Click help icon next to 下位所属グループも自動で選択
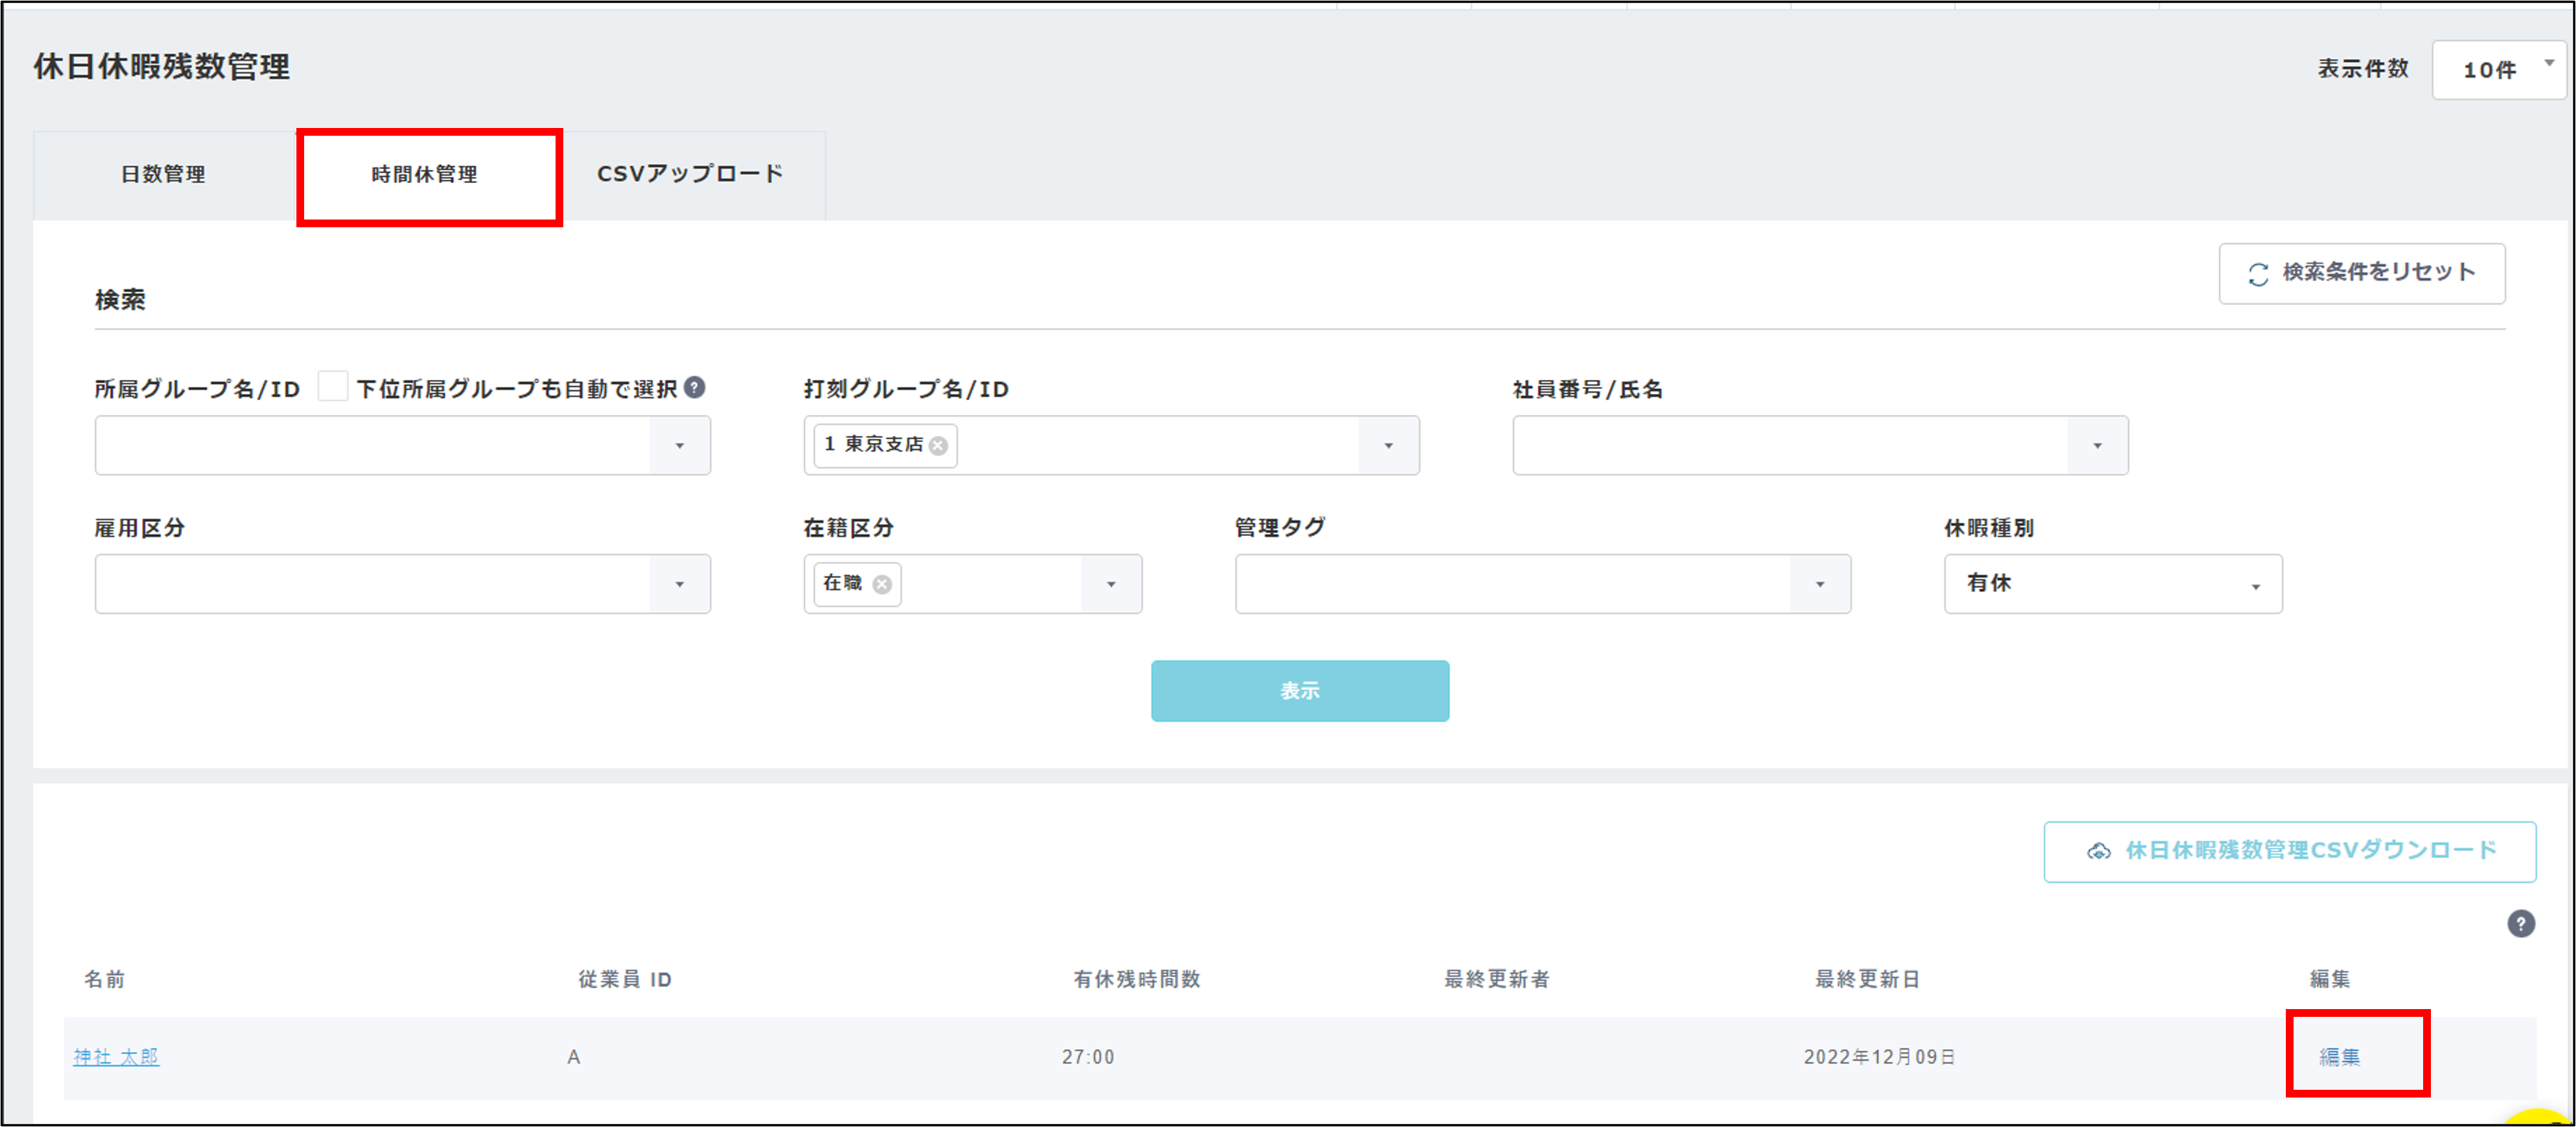2576x1127 pixels. click(695, 387)
